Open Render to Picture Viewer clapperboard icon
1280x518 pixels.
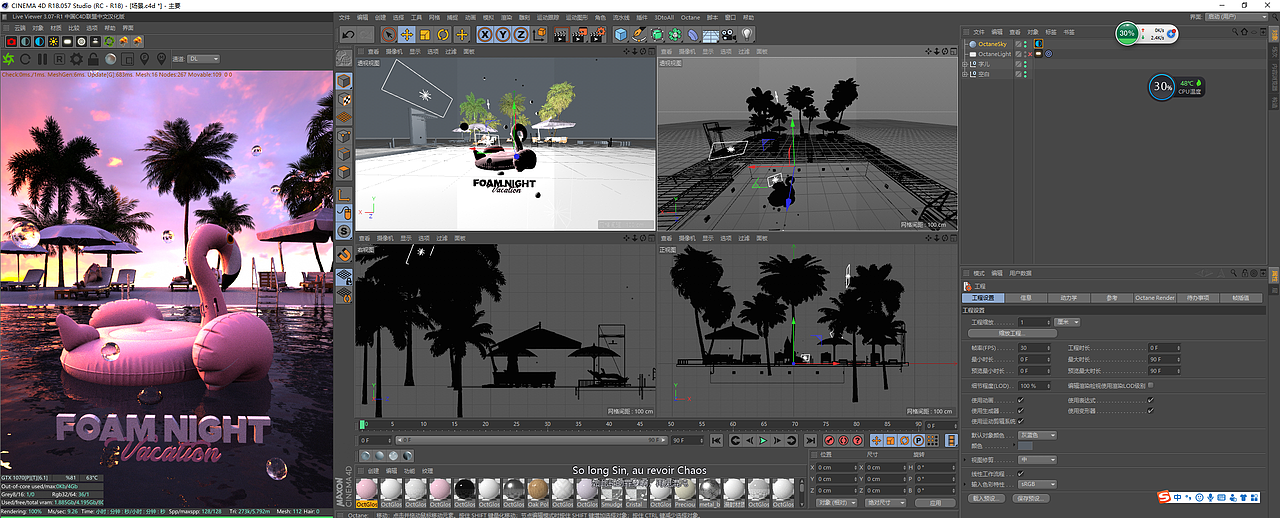tap(580, 35)
